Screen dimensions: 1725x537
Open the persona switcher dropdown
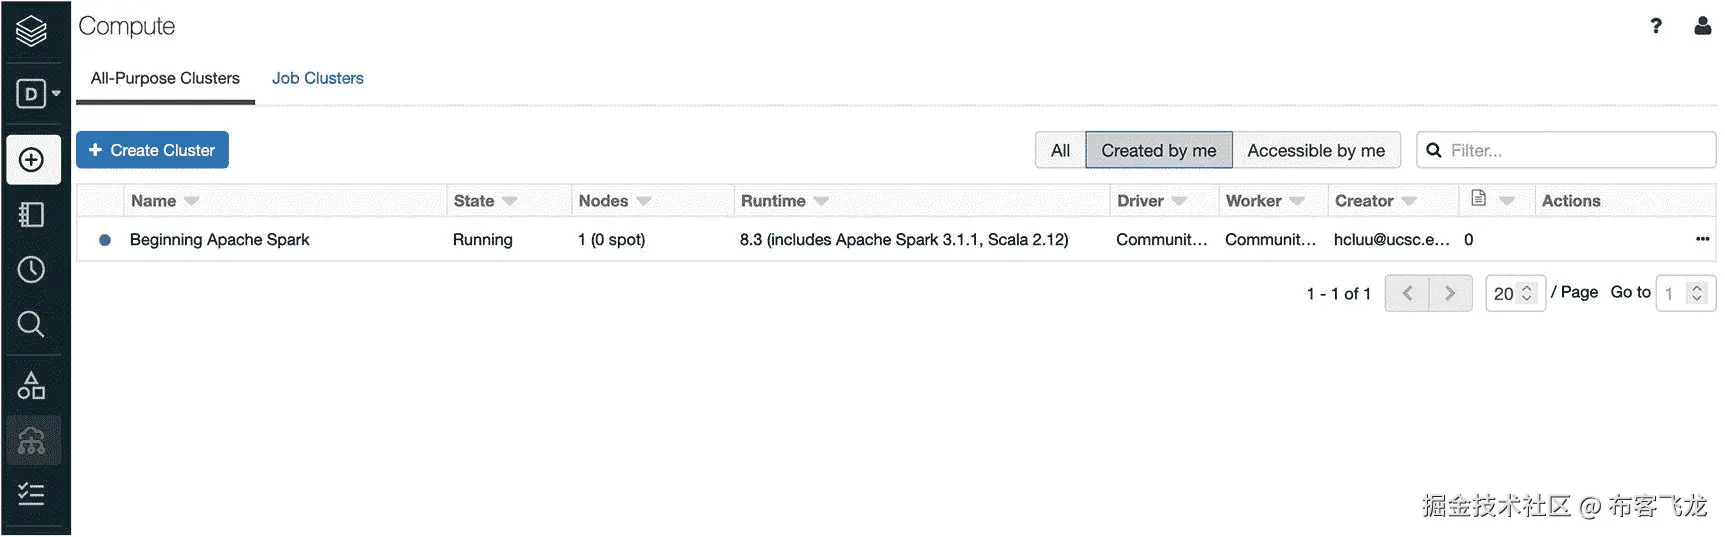[x=38, y=94]
